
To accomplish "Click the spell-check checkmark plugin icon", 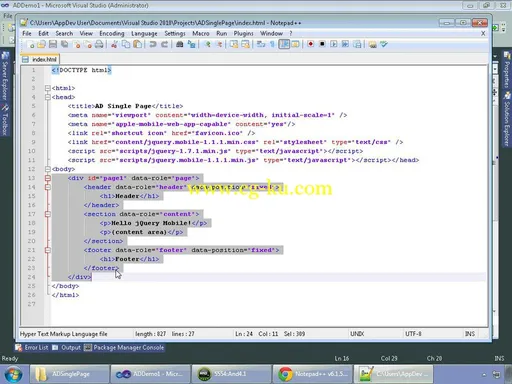I will coord(384,44).
